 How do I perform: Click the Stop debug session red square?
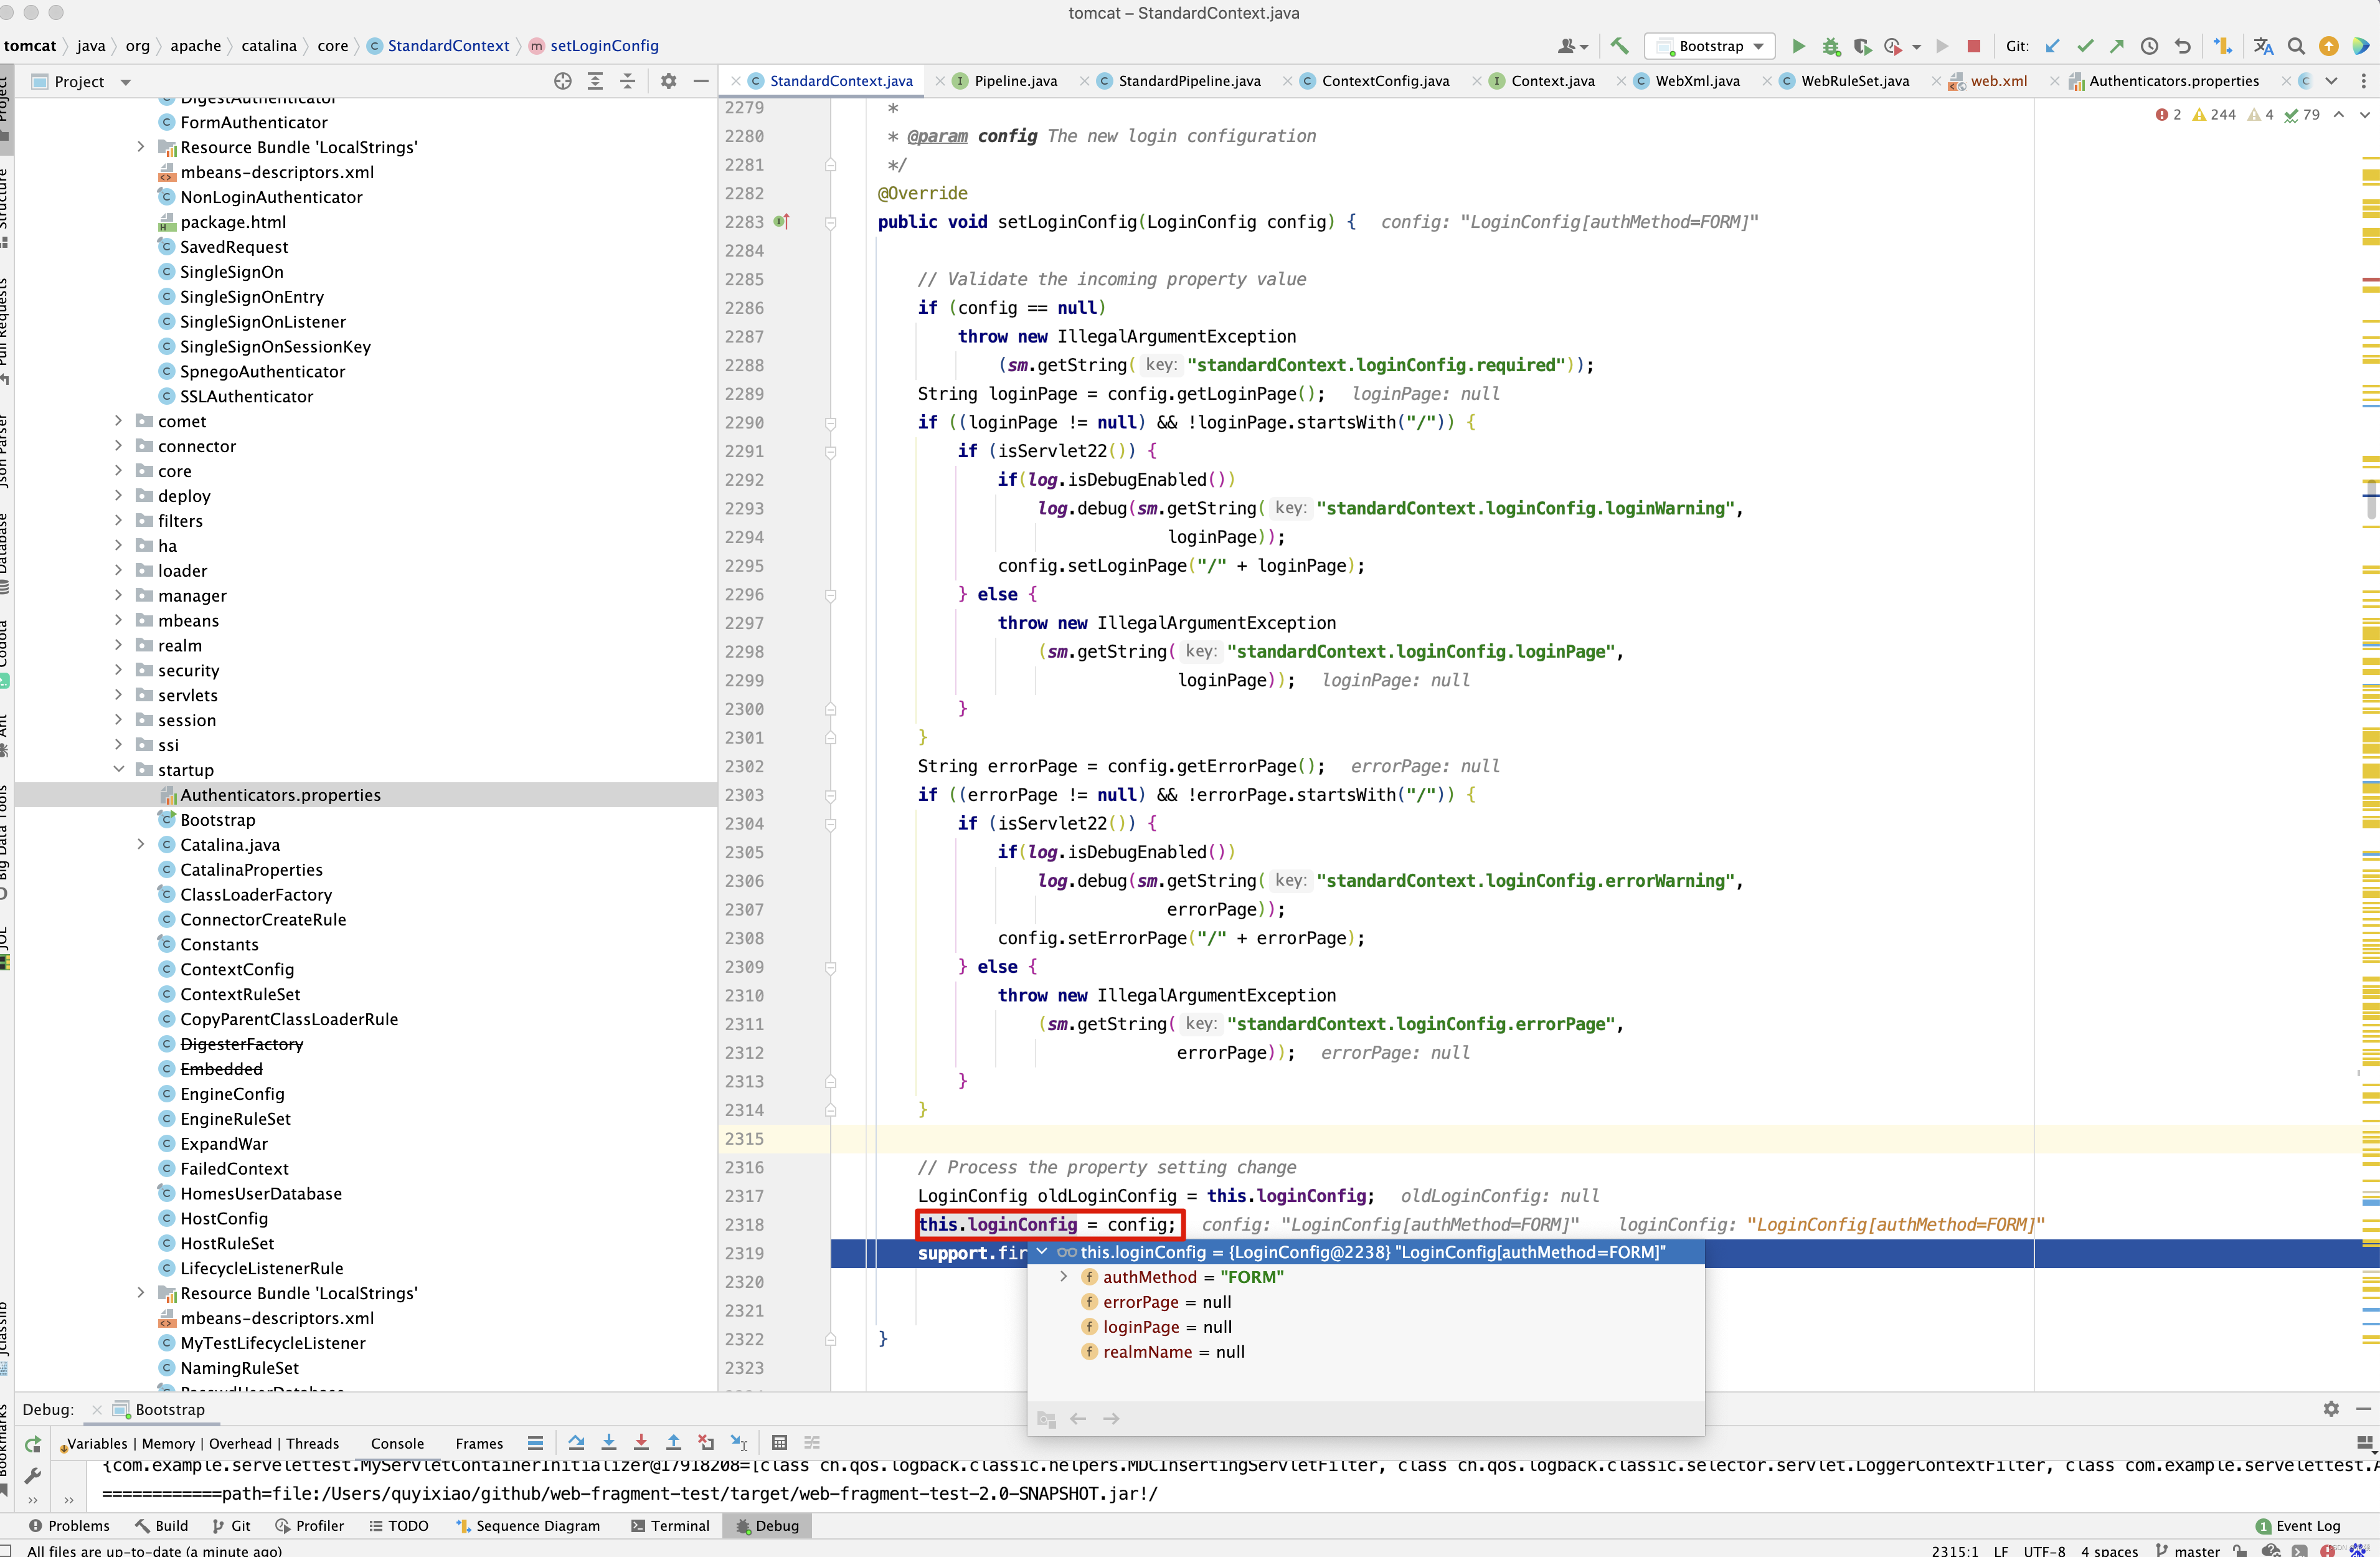tap(1973, 46)
